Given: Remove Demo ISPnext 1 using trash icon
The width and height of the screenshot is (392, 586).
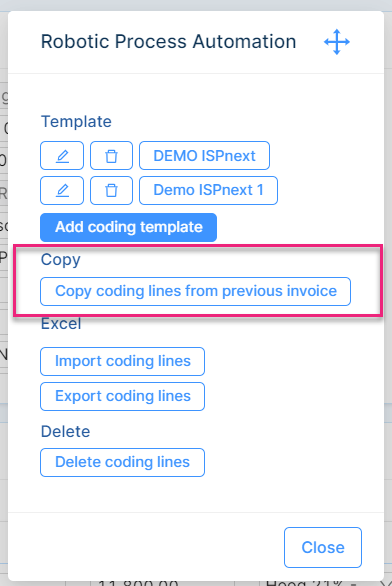Looking at the screenshot, I should click(111, 191).
